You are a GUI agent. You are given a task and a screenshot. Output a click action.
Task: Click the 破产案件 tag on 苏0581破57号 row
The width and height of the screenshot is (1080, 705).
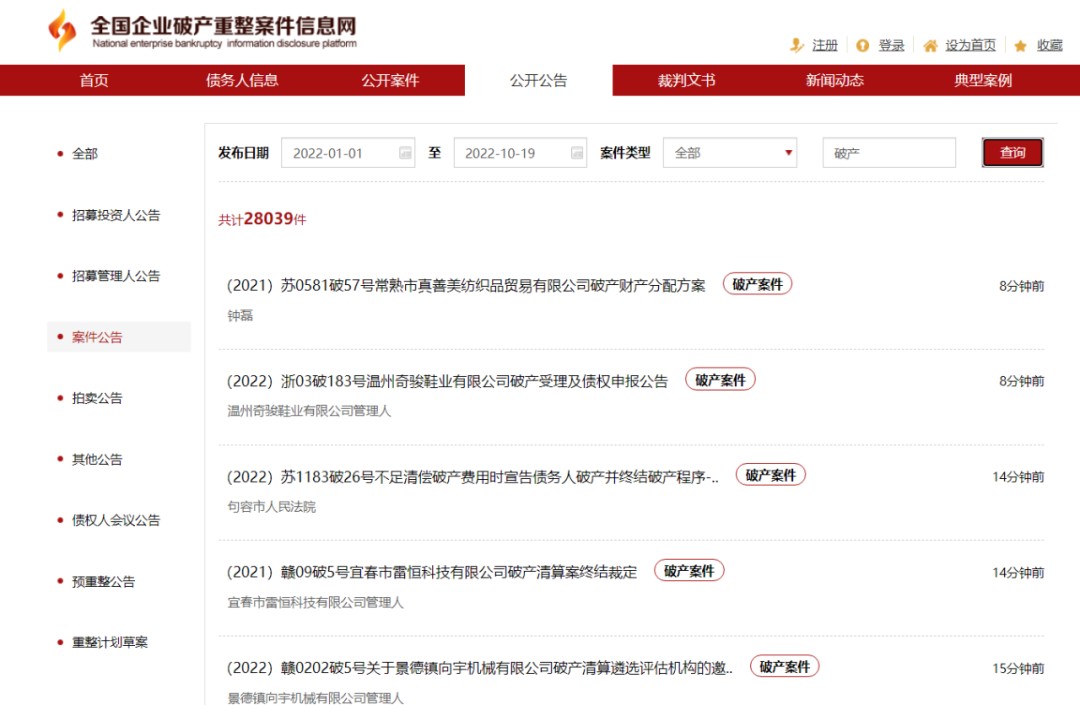(x=757, y=284)
